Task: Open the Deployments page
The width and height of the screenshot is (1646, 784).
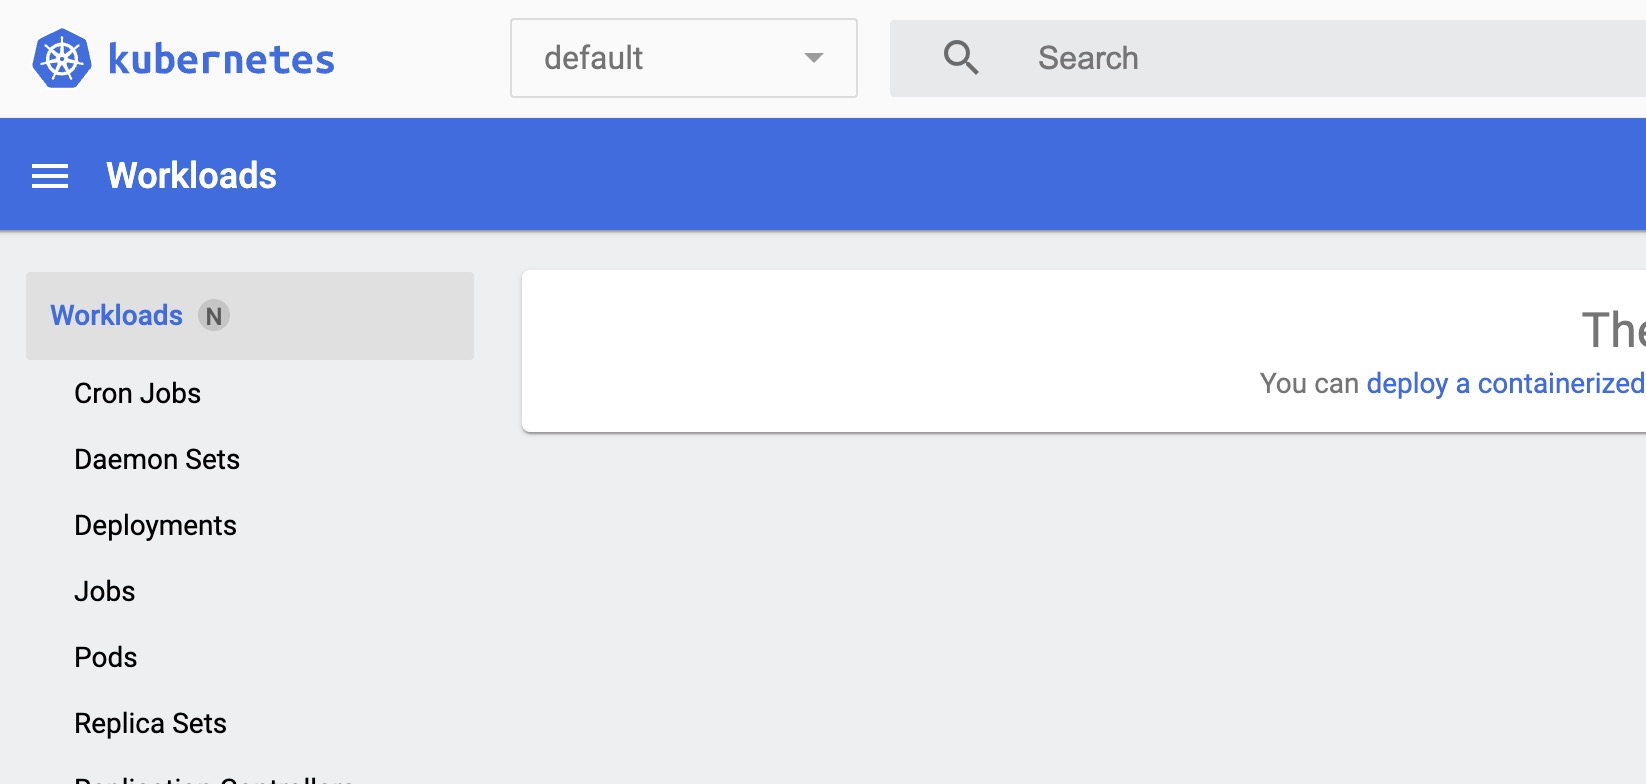Action: [x=155, y=526]
